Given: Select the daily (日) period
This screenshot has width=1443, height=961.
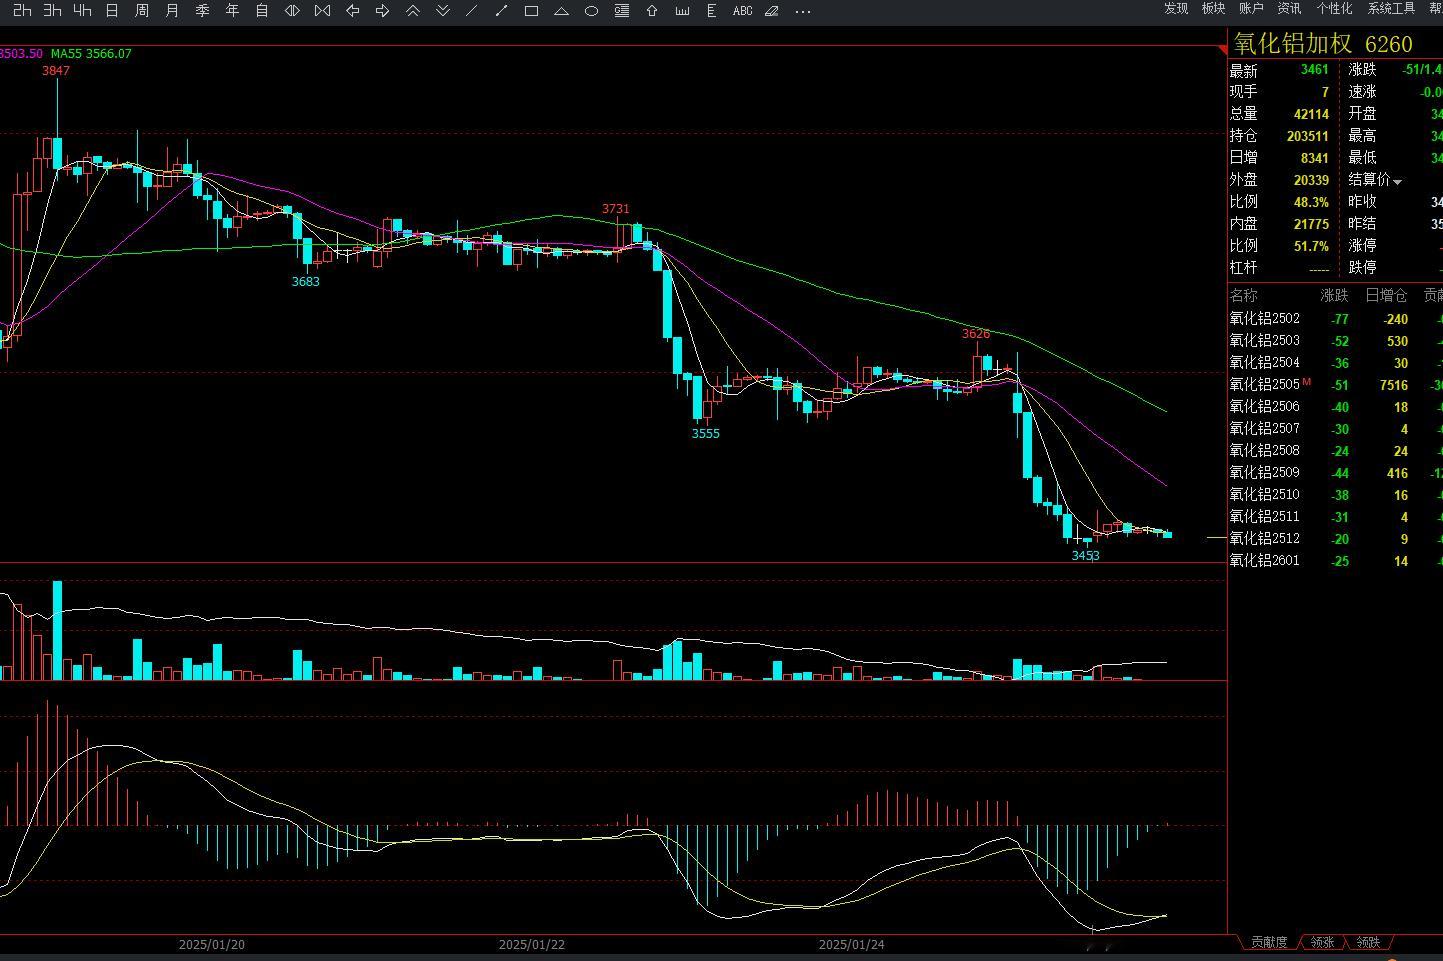Looking at the screenshot, I should point(112,11).
